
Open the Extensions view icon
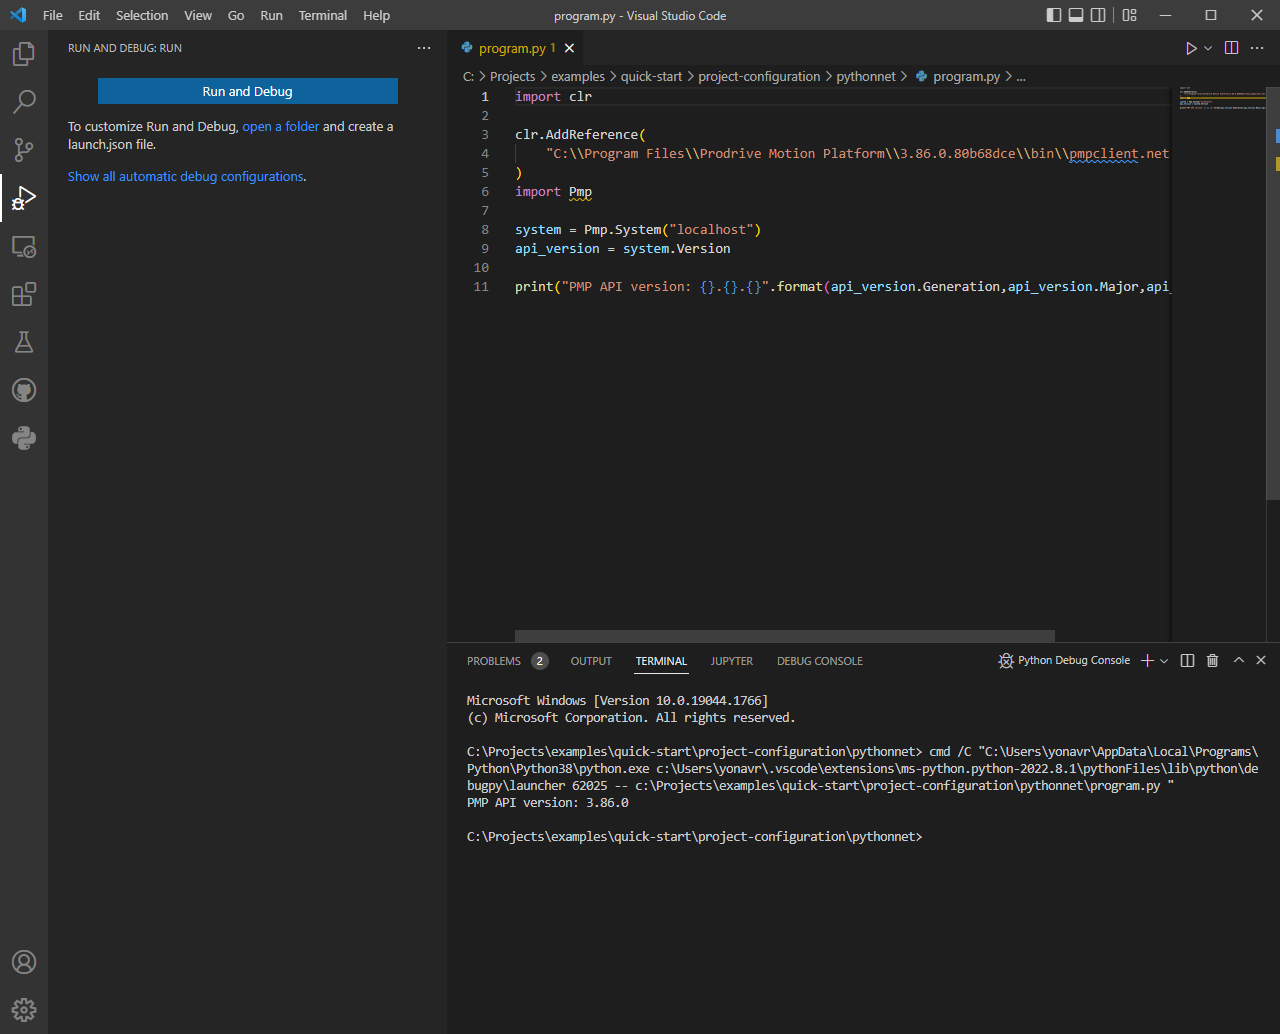[x=24, y=294]
